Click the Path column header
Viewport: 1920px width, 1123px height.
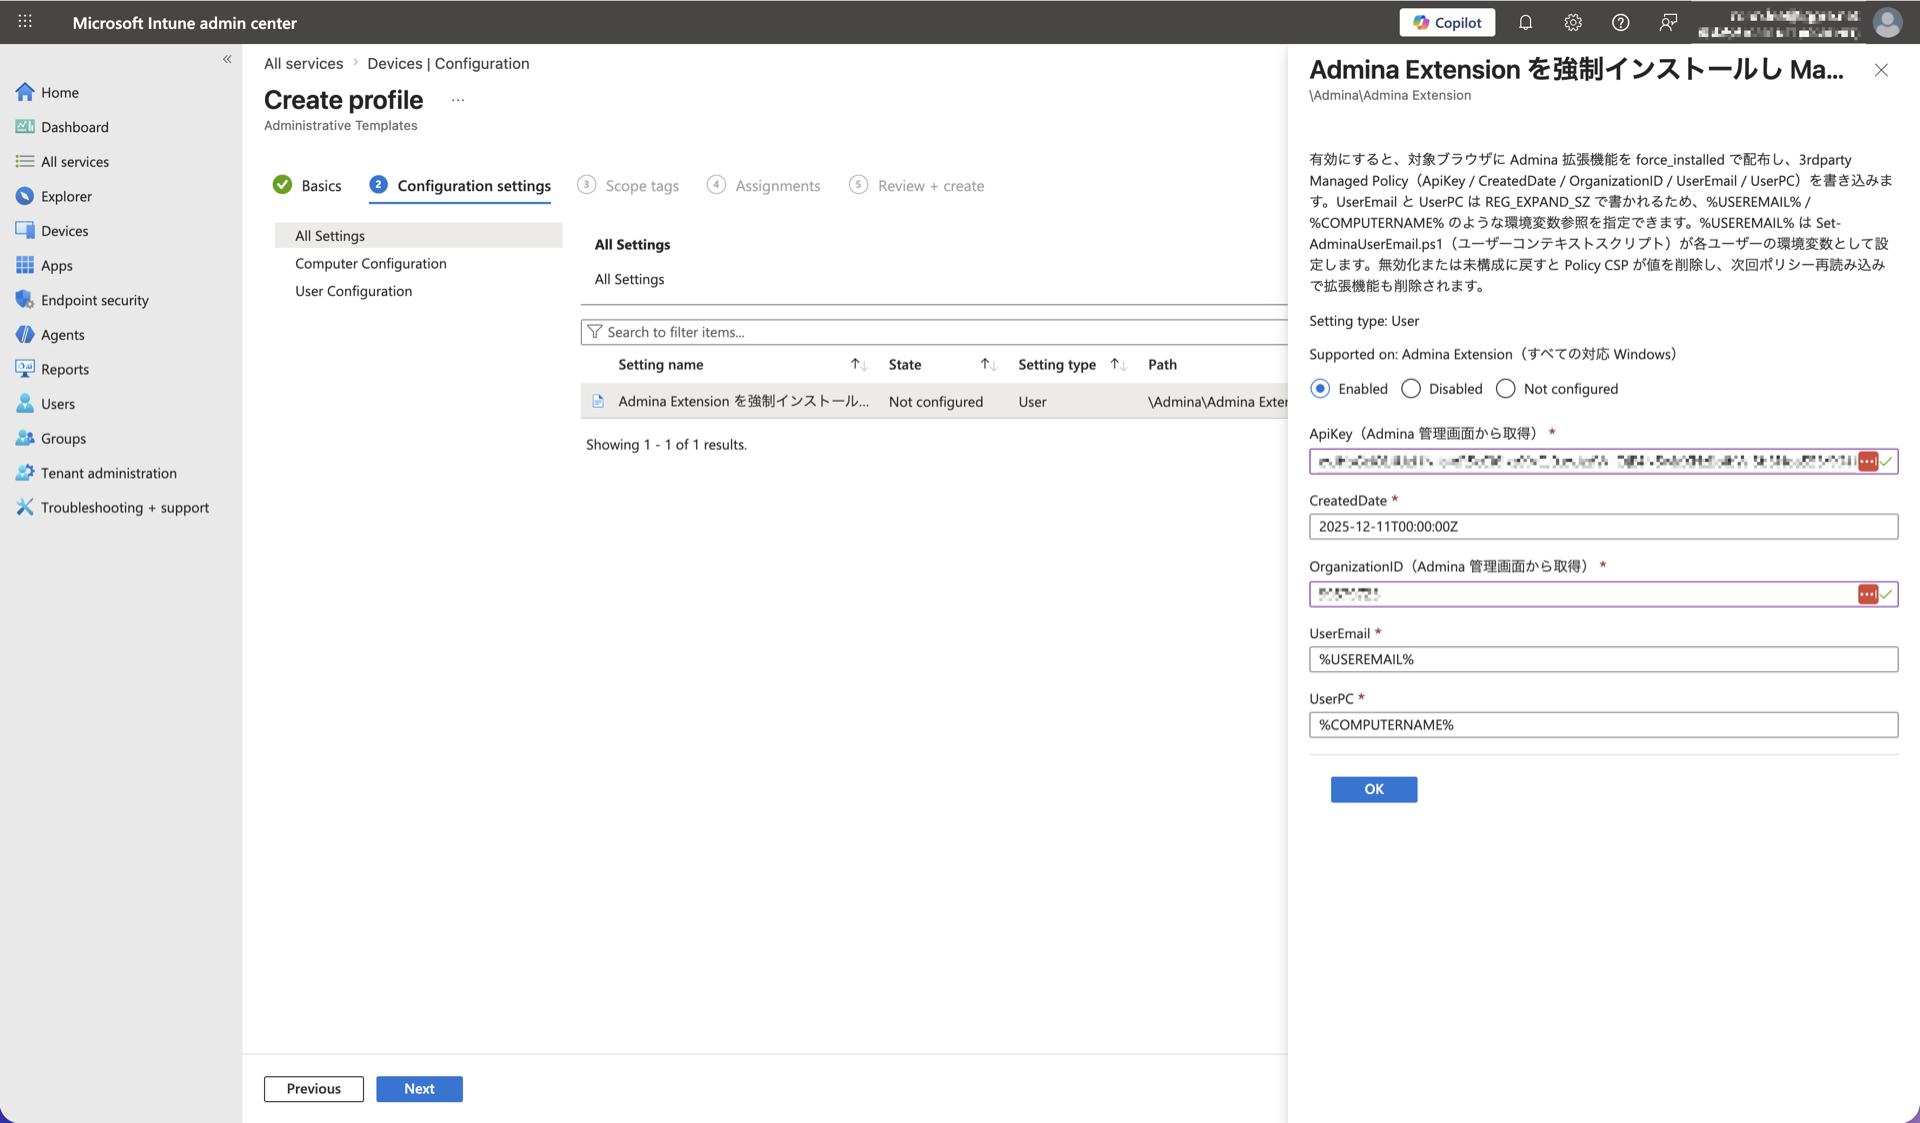coord(1162,365)
